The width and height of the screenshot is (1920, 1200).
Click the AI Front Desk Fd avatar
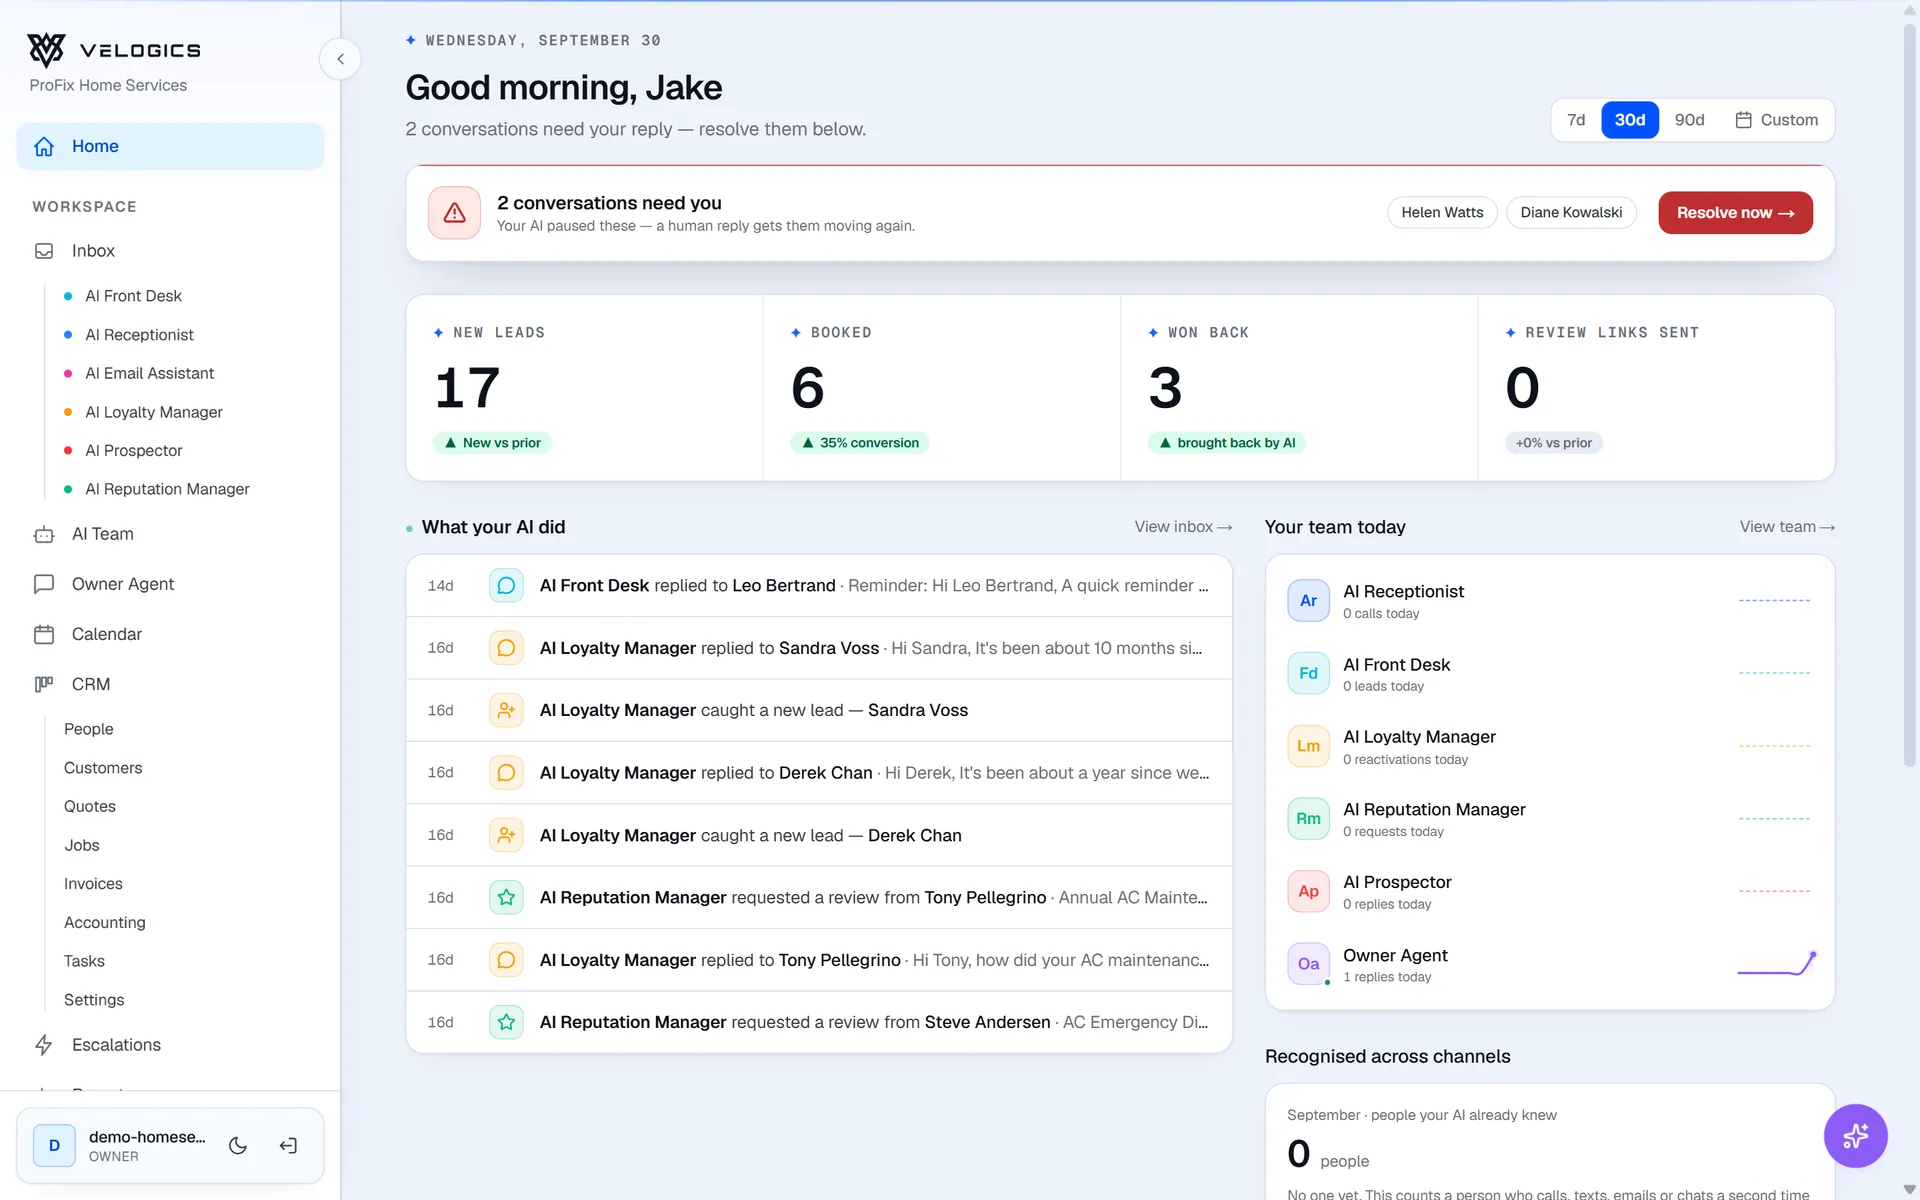pos(1308,673)
